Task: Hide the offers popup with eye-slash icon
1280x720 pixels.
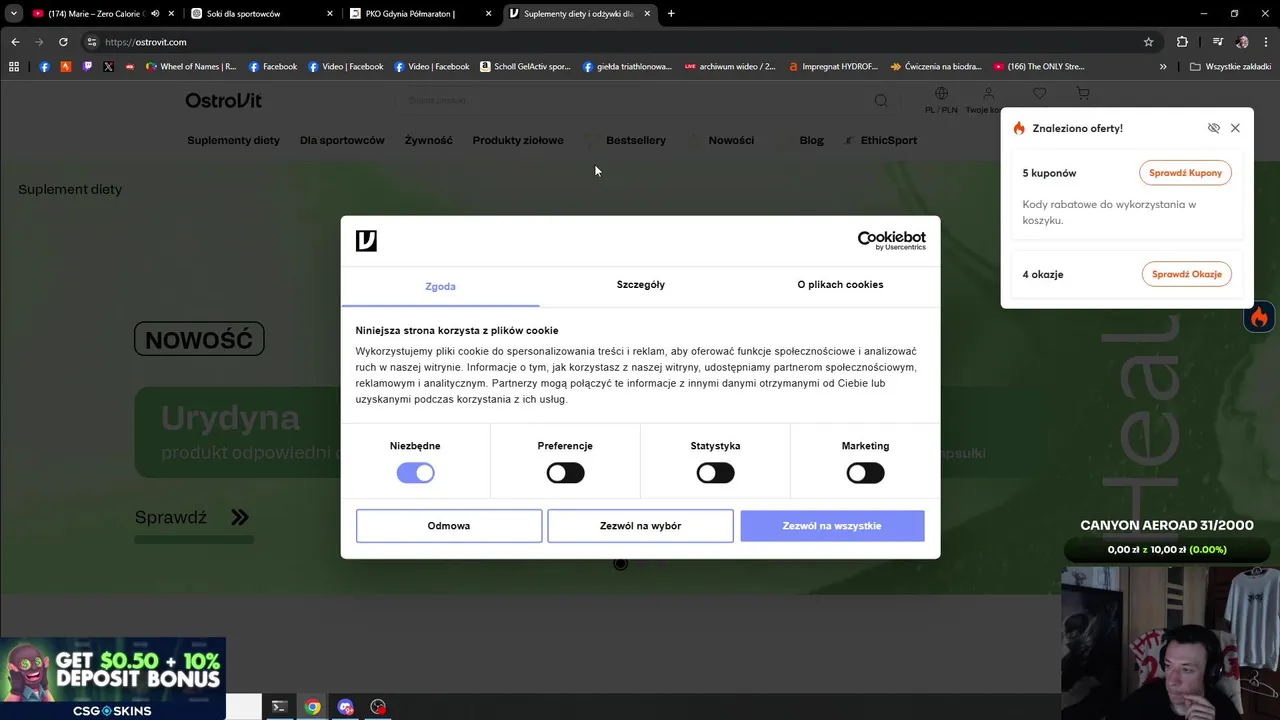Action: pyautogui.click(x=1214, y=128)
